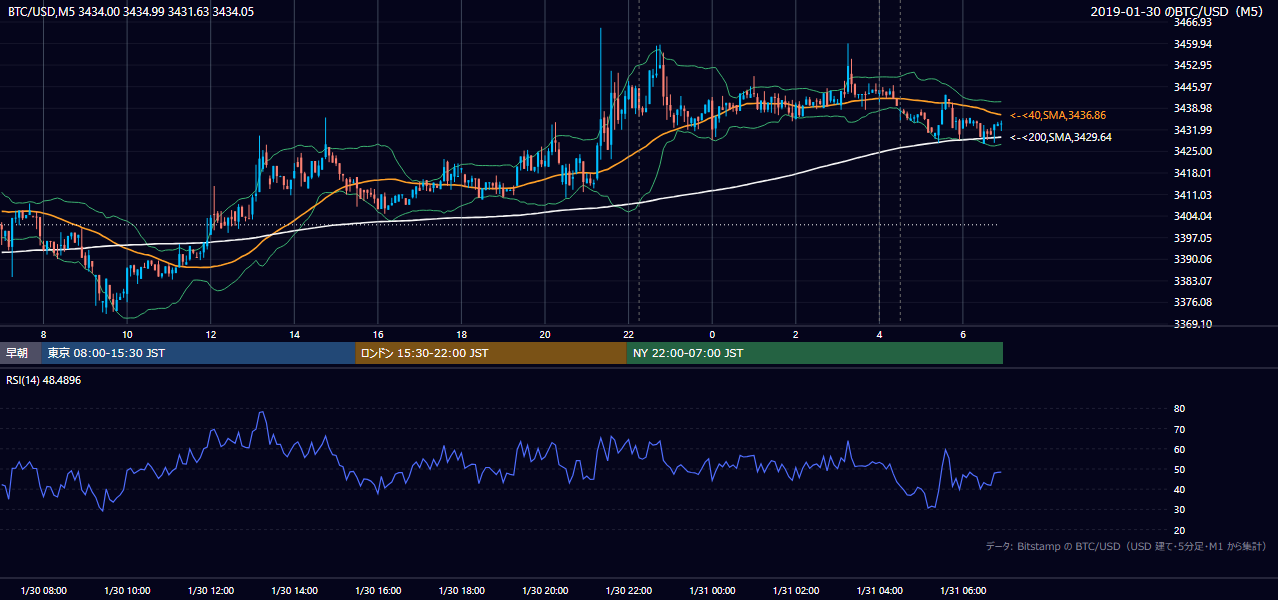Click the 1/30 22:00 bottom time label
Image resolution: width=1278 pixels, height=600 pixels.
628,591
